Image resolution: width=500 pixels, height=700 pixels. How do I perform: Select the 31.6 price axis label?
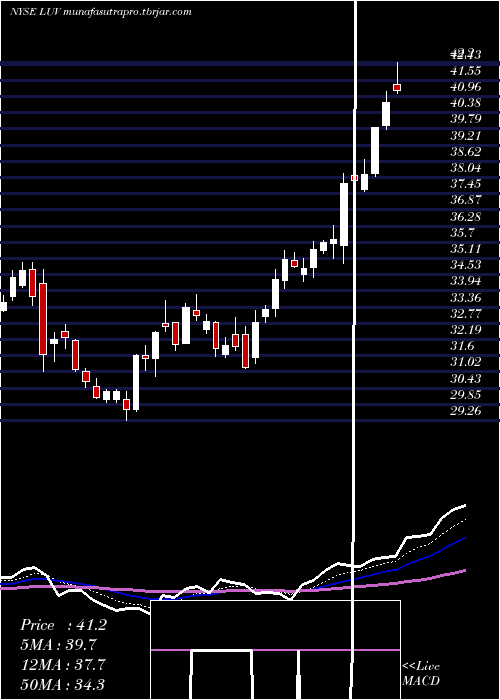[463, 346]
